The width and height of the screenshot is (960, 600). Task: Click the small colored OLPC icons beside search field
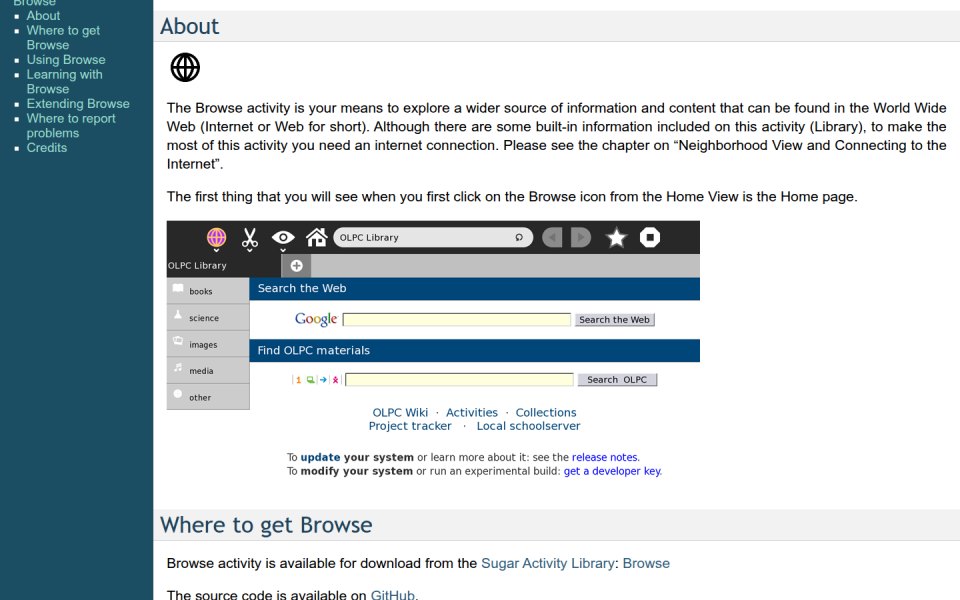point(316,380)
